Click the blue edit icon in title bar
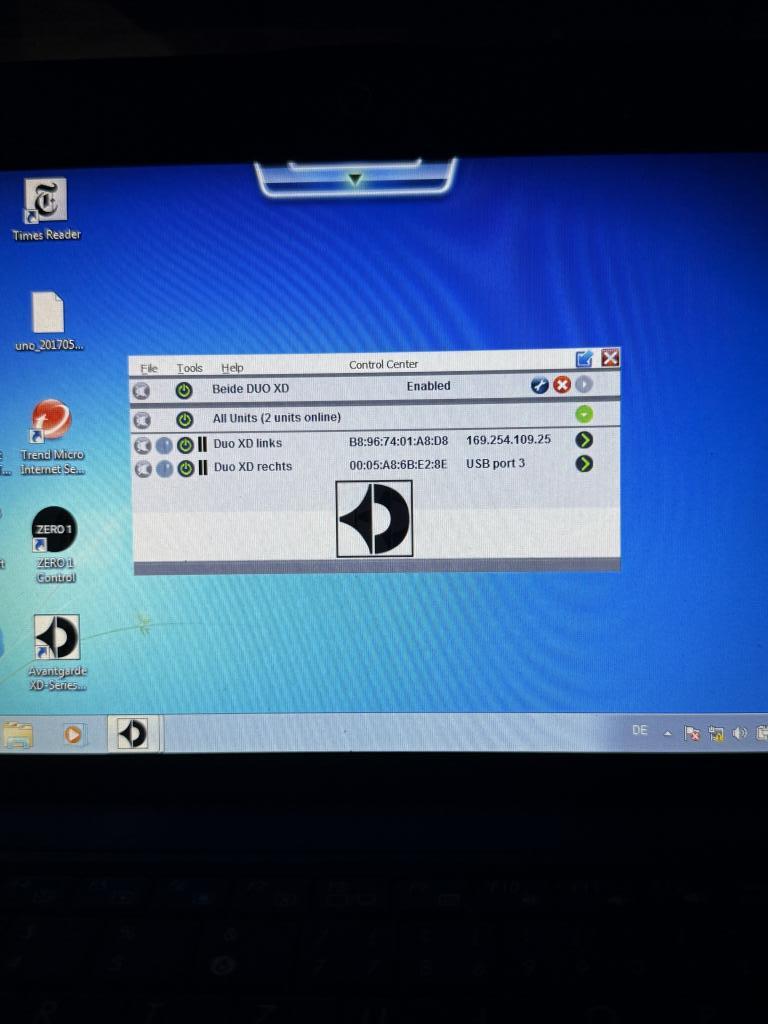Viewport: 768px width, 1024px height. click(585, 358)
